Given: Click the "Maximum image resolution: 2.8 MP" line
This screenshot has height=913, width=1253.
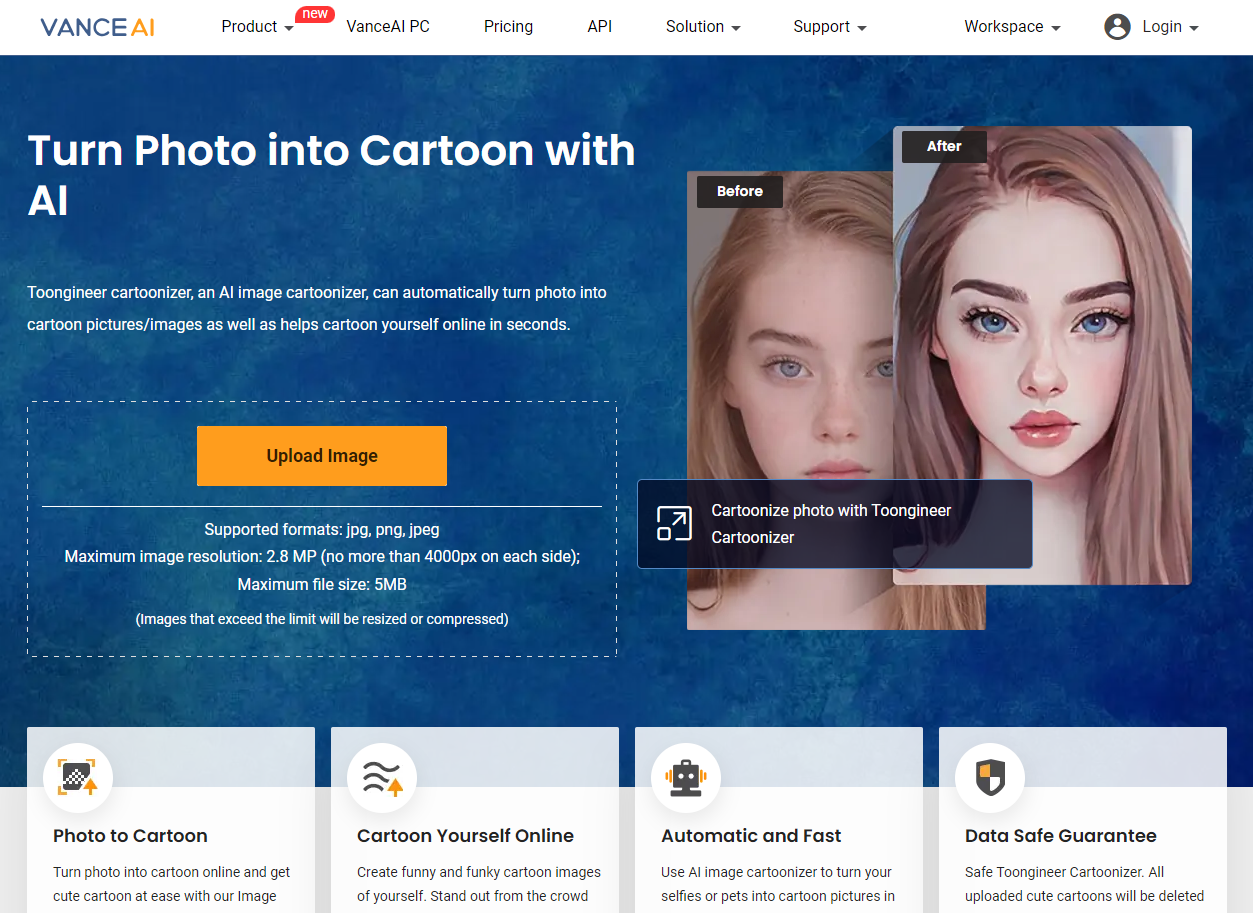Looking at the screenshot, I should 322,556.
